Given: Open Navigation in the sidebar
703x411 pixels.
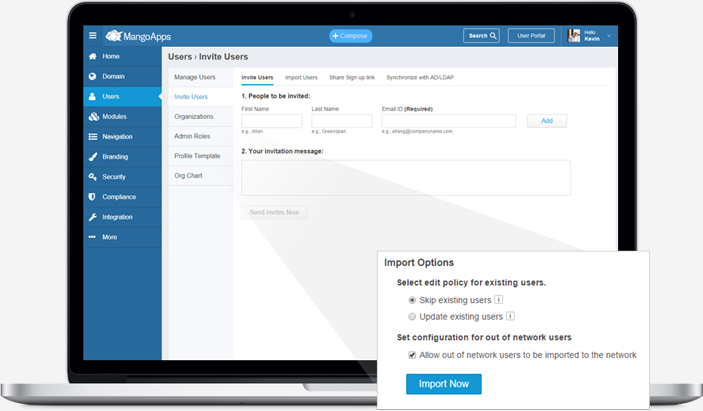Looking at the screenshot, I should pos(122,137).
